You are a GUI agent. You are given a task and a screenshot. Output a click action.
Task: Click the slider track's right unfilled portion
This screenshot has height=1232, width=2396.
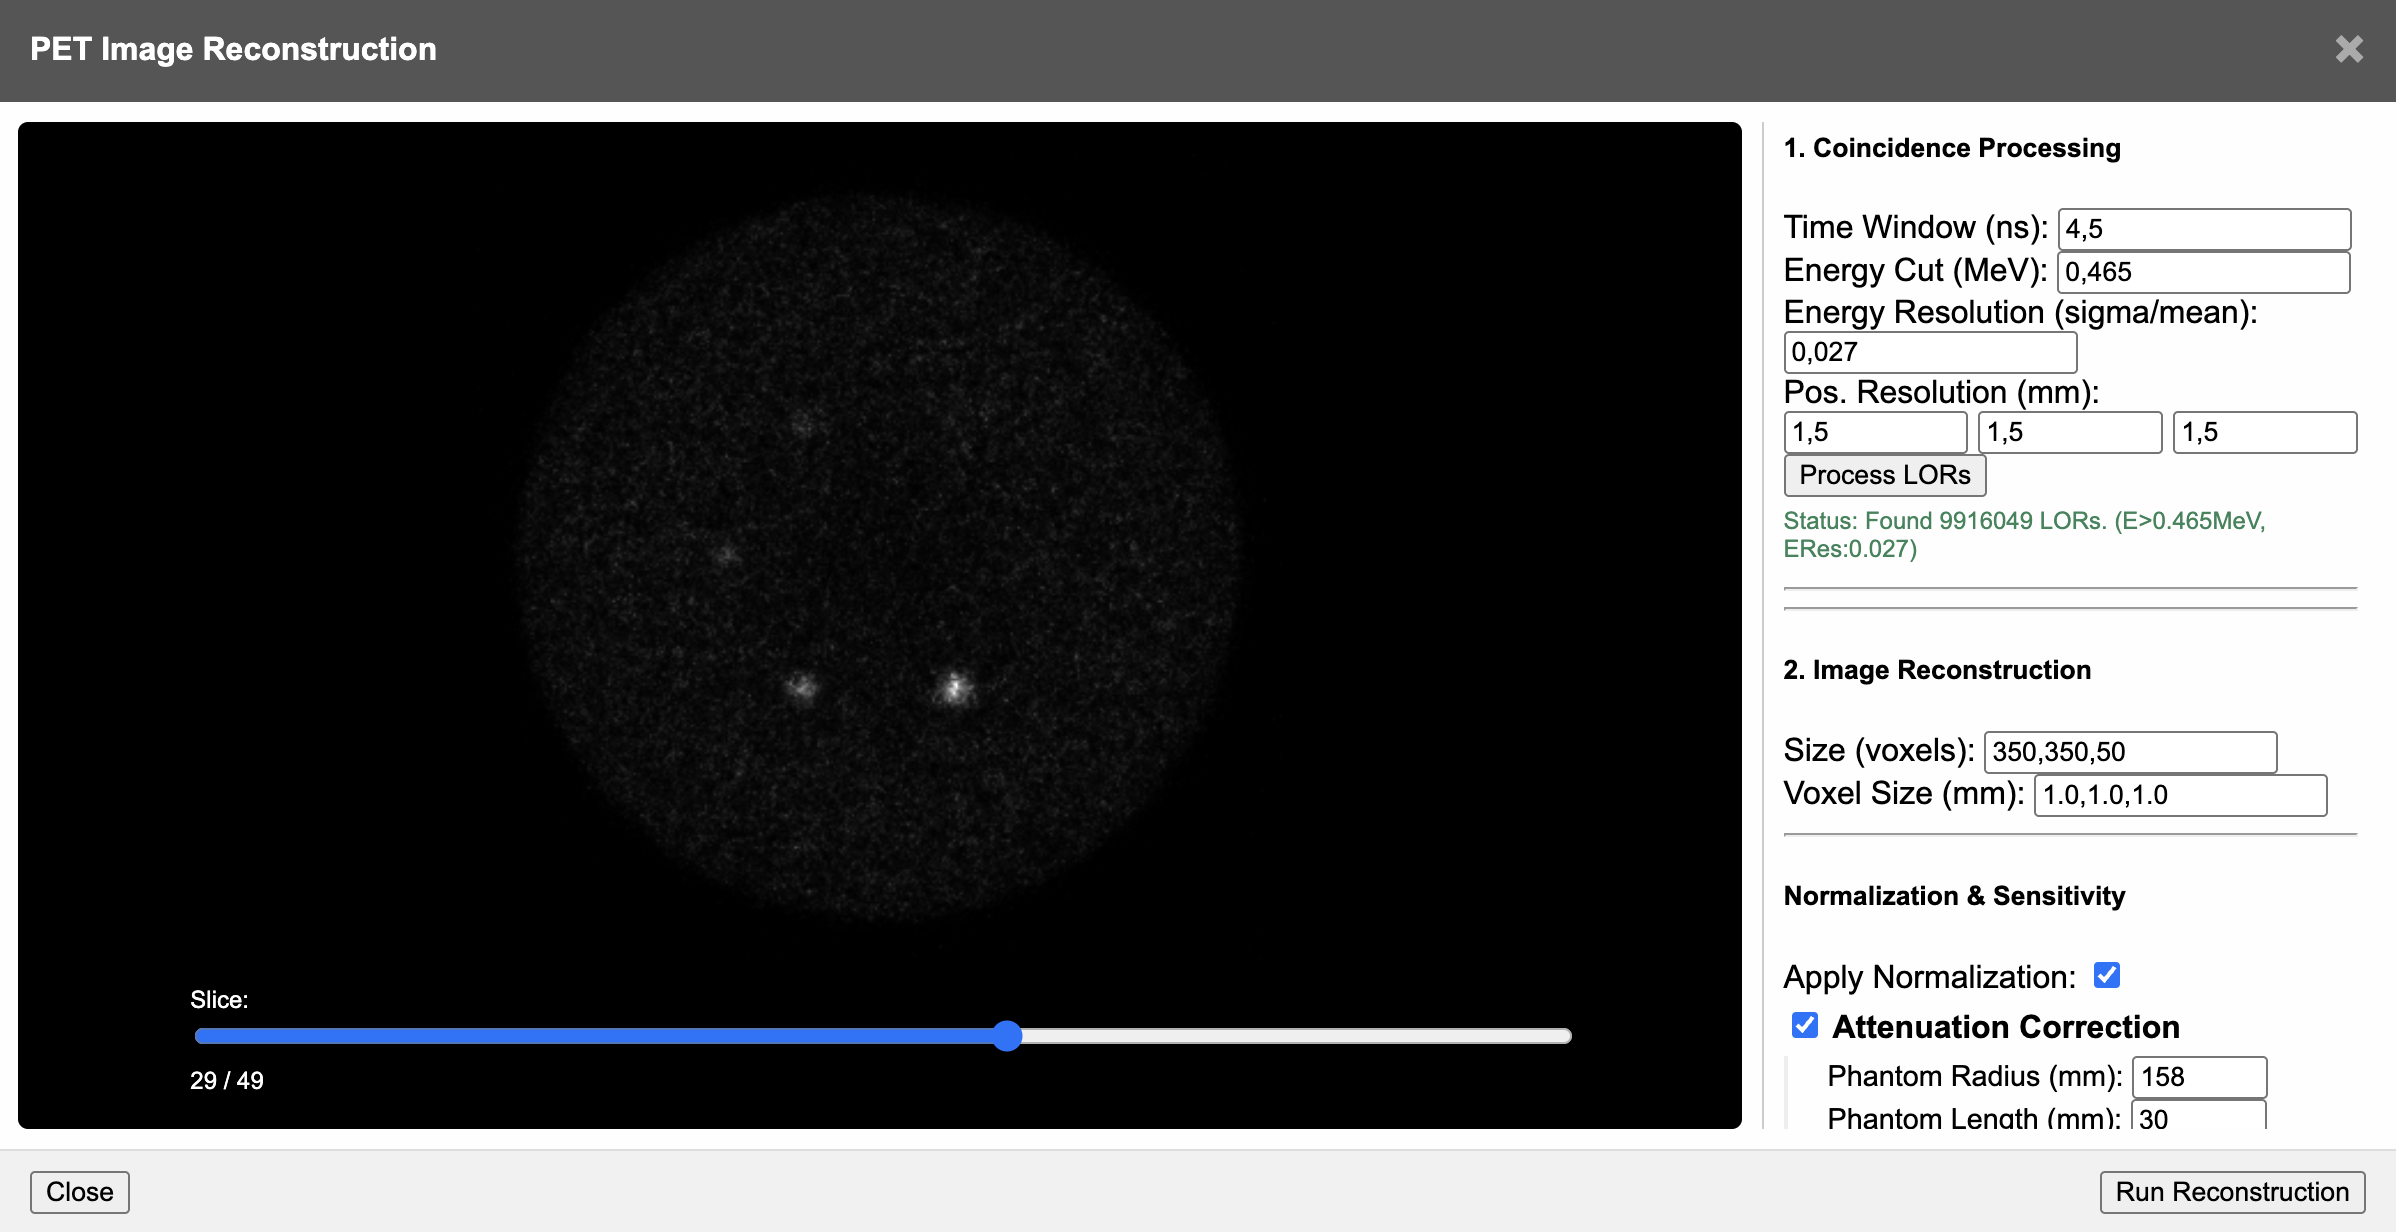1300,1036
